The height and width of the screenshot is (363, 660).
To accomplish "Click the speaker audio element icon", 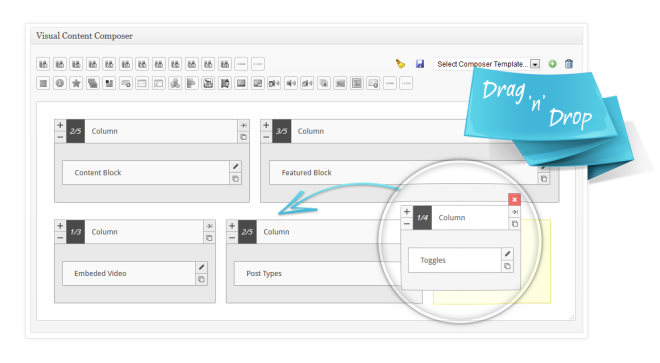I will pos(291,83).
